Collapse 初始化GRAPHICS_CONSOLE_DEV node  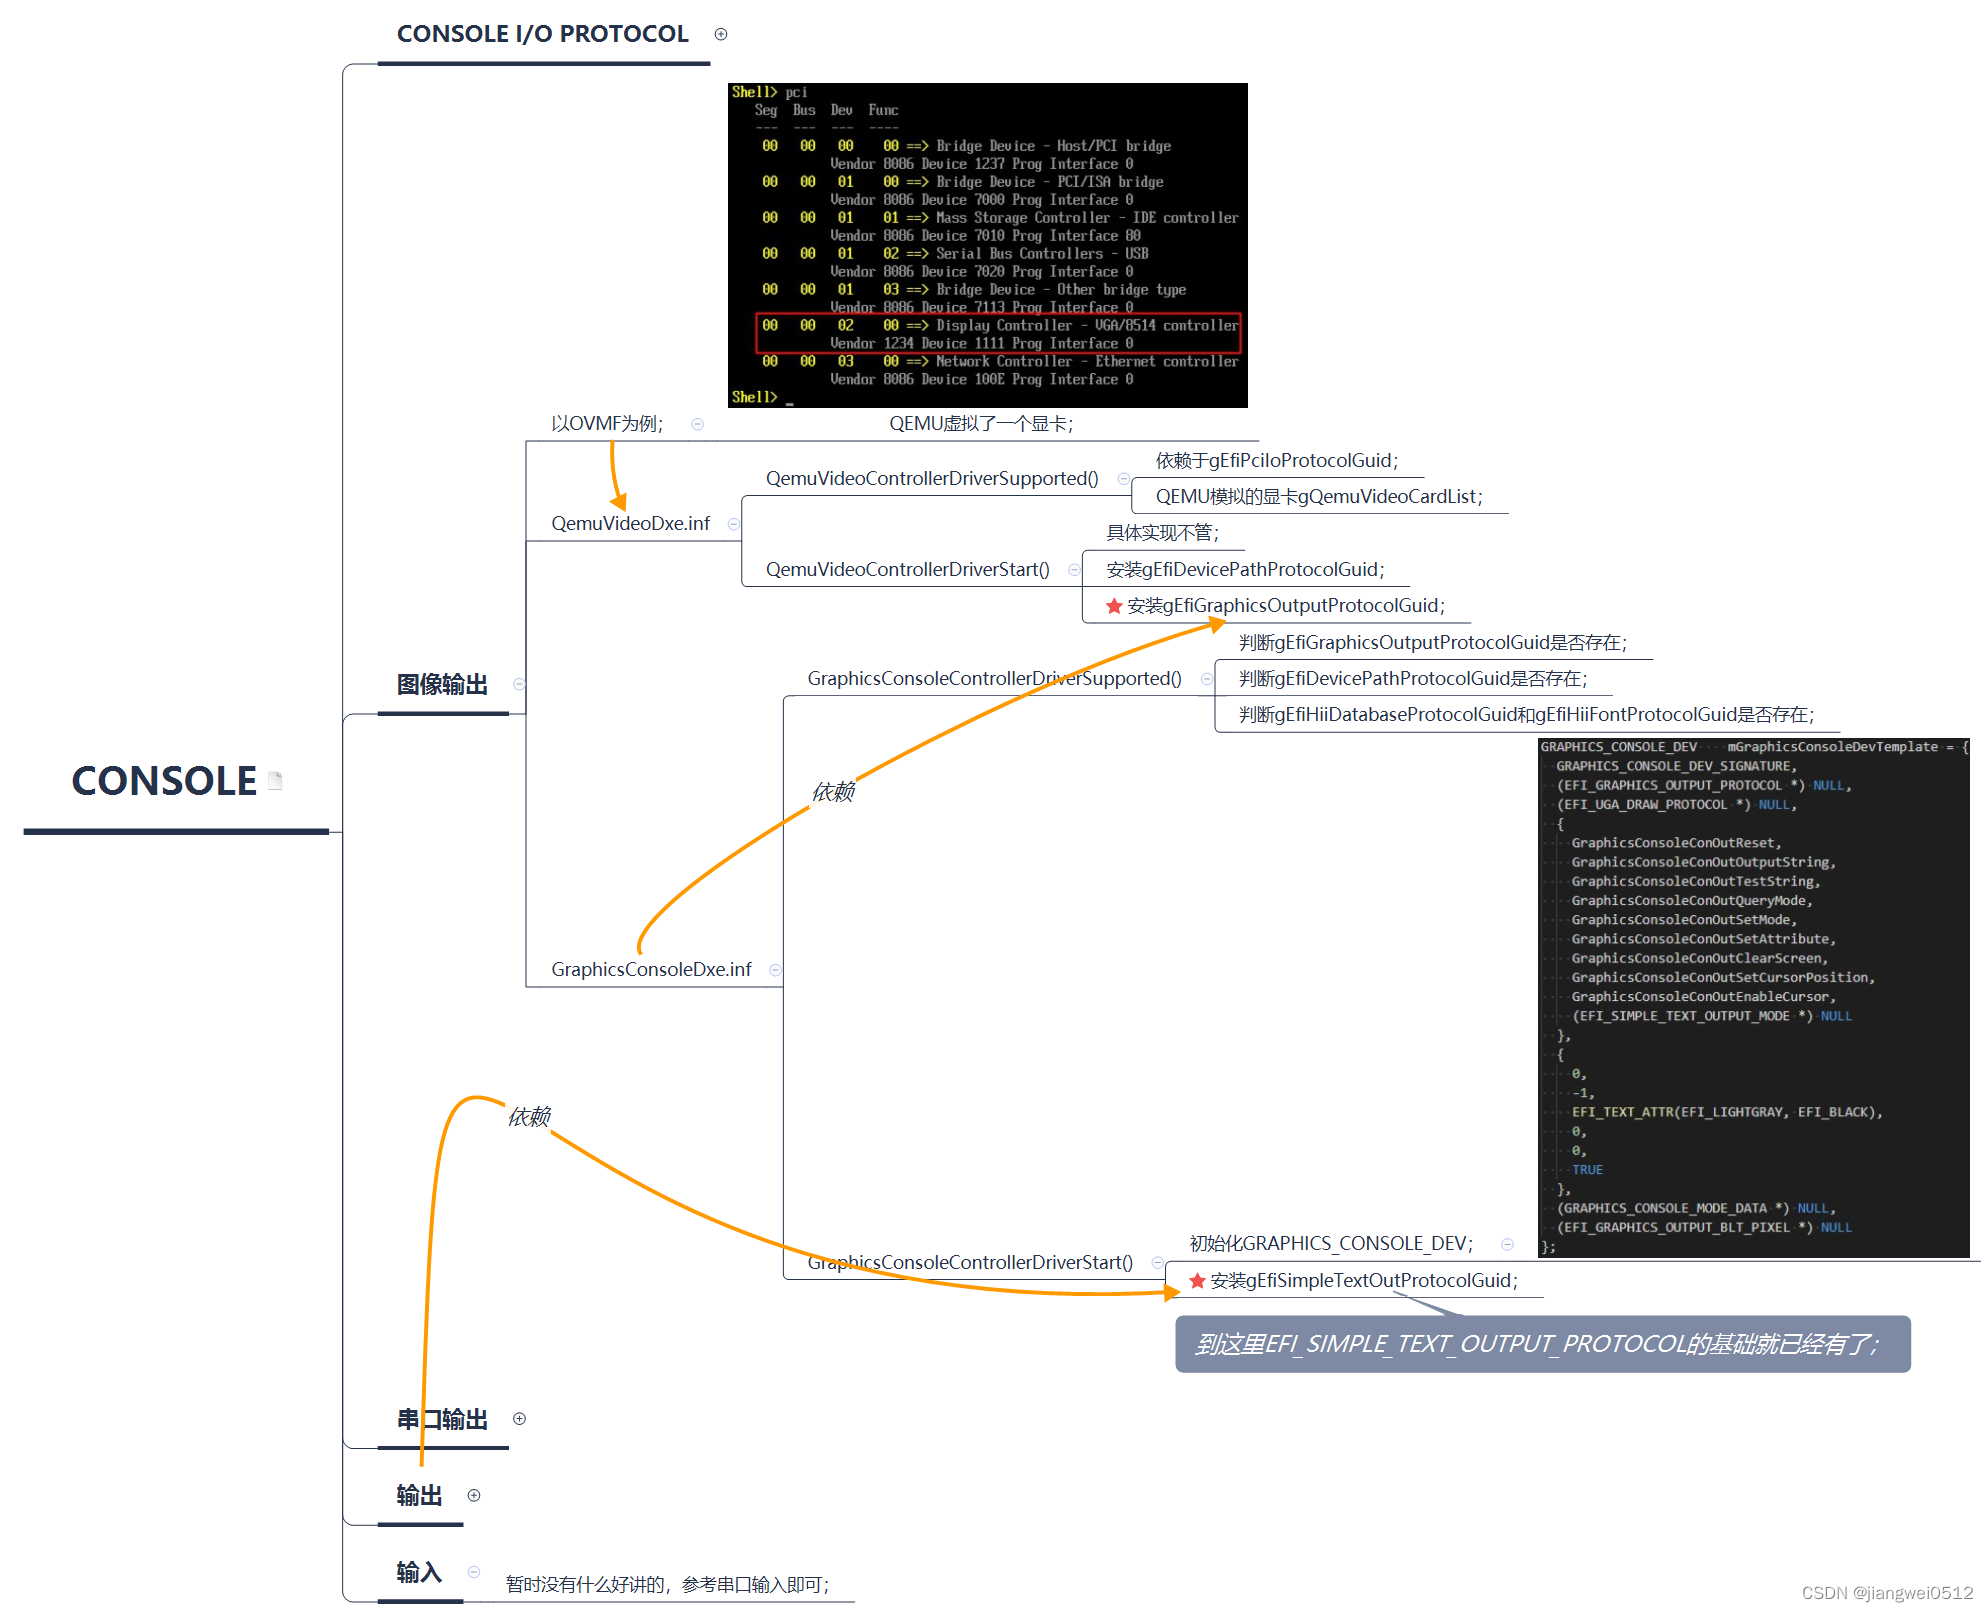(1507, 1244)
